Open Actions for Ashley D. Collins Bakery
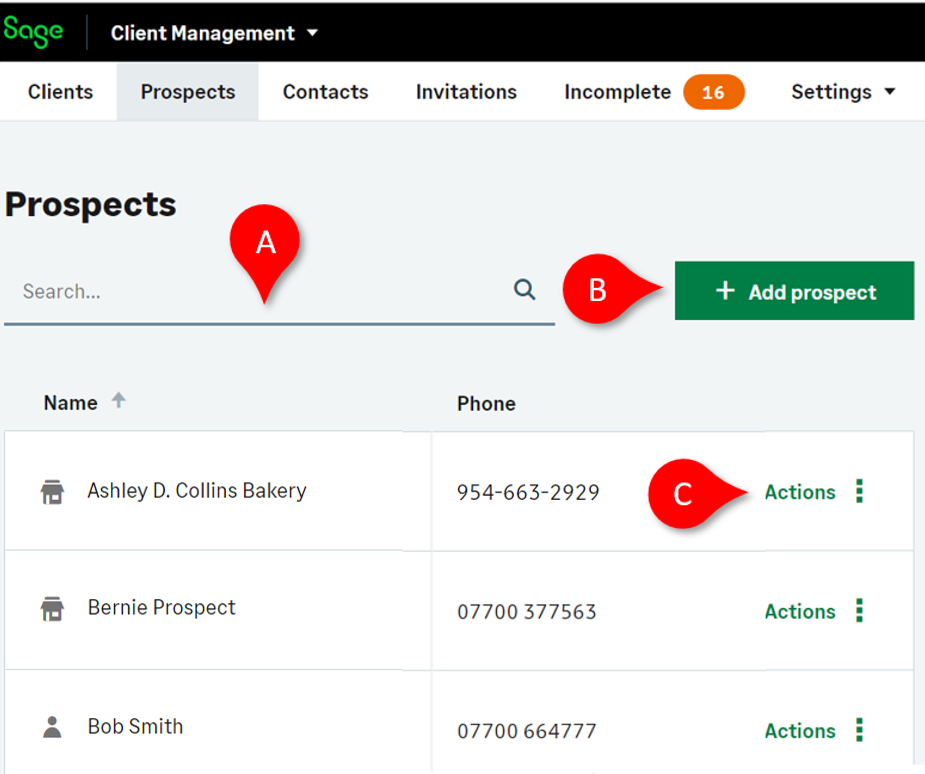 pos(799,492)
